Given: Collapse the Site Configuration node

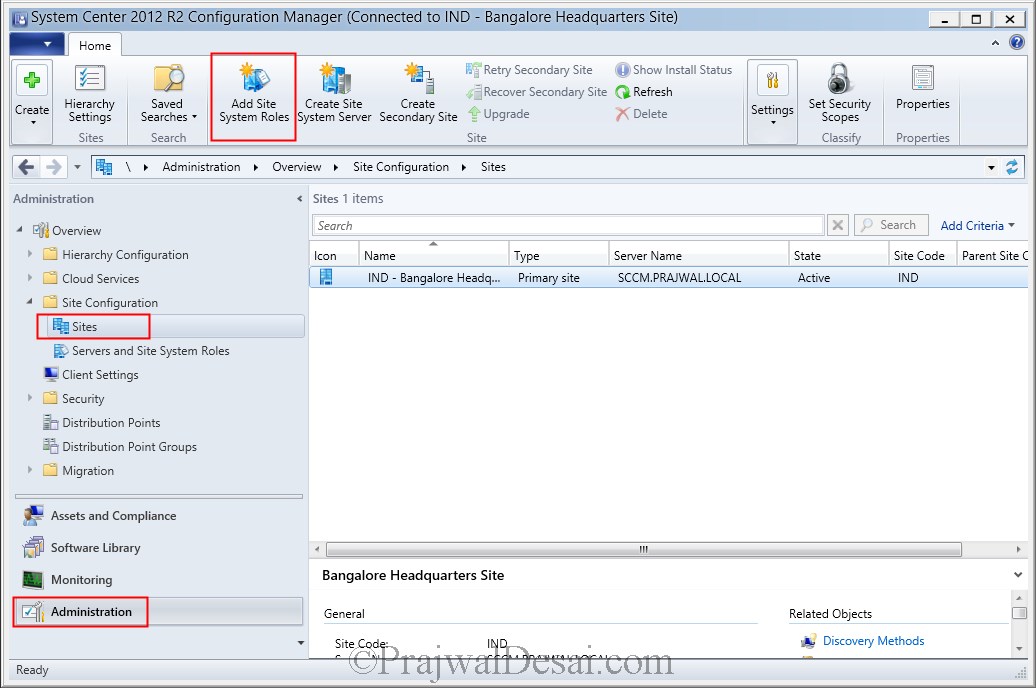Looking at the screenshot, I should click(x=30, y=301).
